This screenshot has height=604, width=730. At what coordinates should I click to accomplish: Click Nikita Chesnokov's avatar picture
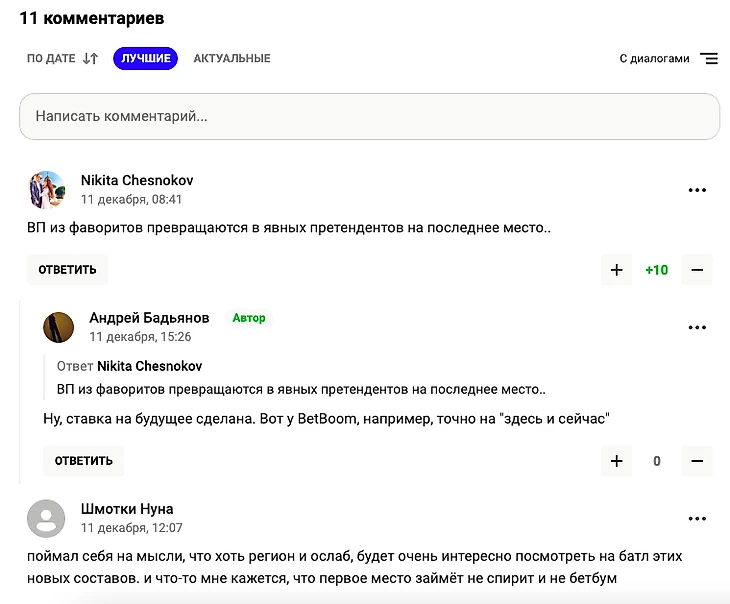46,189
